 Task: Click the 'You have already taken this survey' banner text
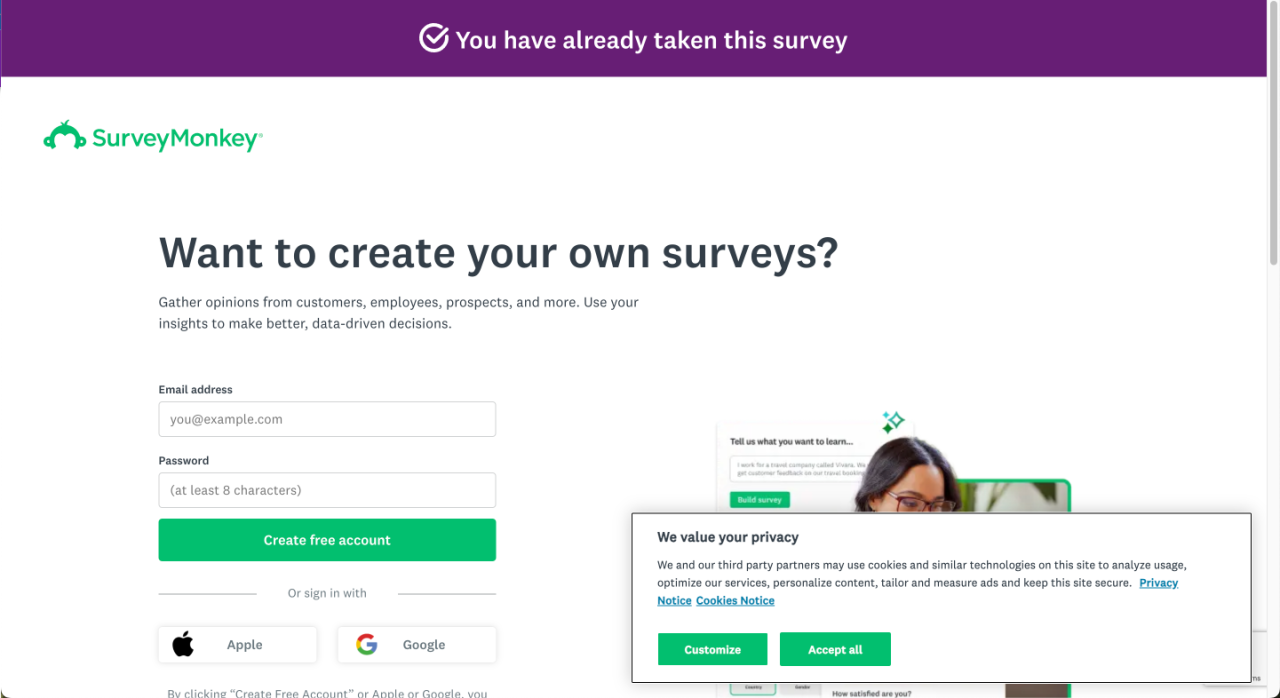[651, 40]
